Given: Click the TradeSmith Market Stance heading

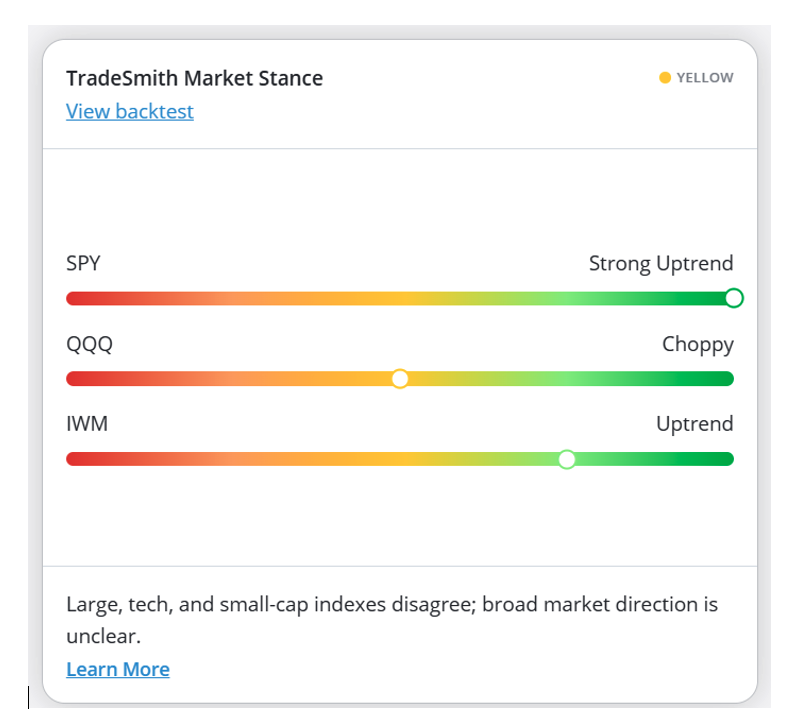Looking at the screenshot, I should (194, 78).
